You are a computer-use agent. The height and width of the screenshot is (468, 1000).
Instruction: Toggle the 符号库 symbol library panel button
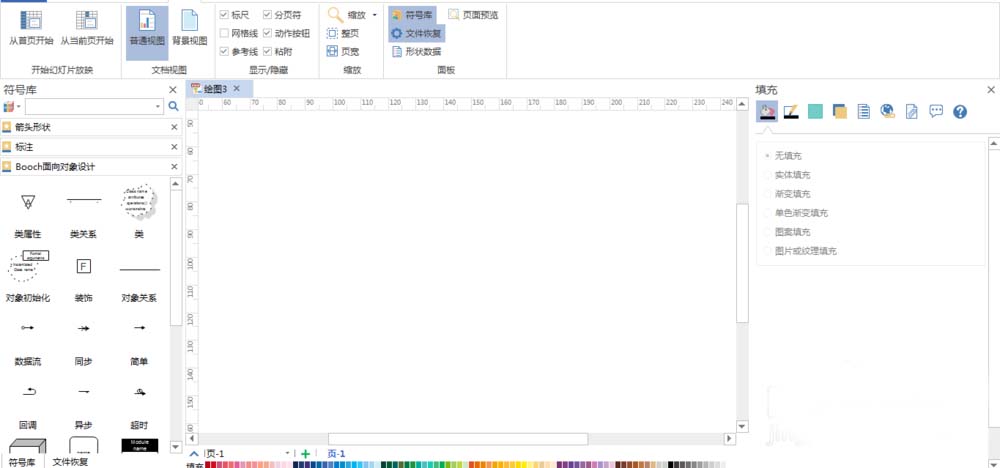412,15
